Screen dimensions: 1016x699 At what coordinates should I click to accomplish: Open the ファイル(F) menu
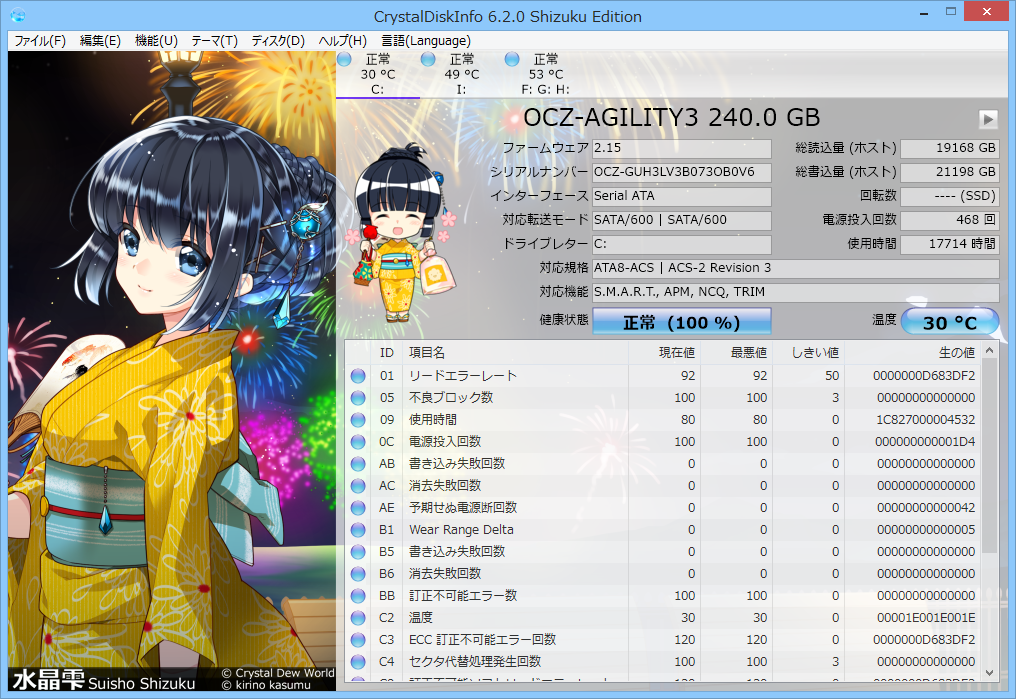40,41
